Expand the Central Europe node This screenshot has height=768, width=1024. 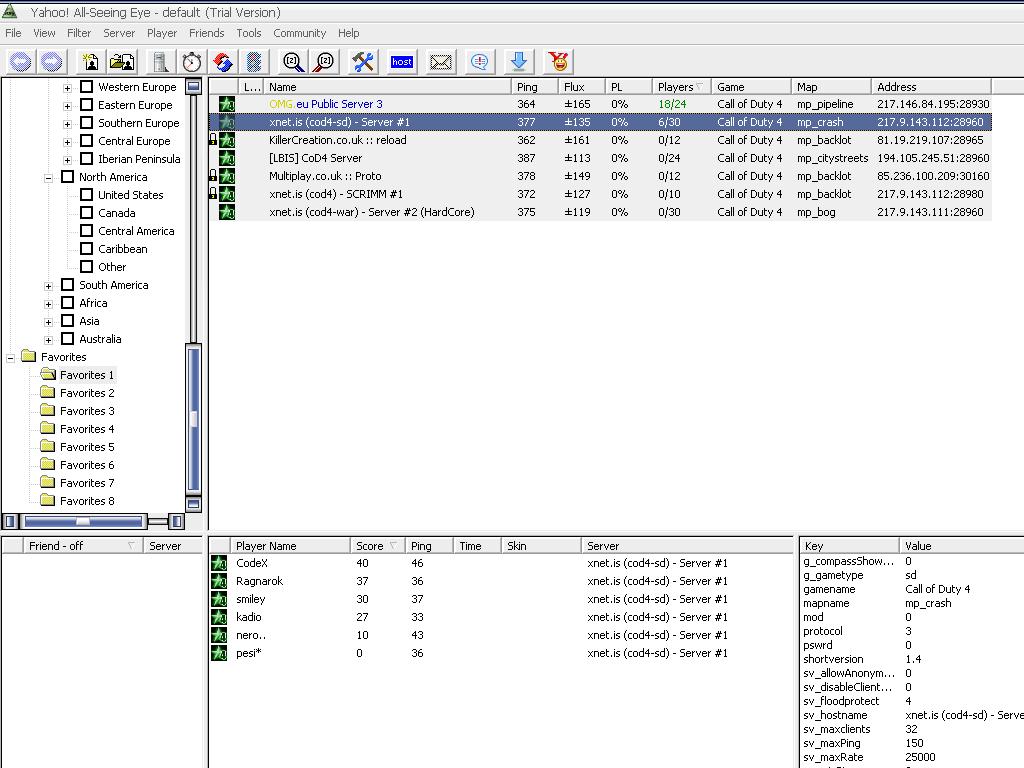[x=67, y=142]
